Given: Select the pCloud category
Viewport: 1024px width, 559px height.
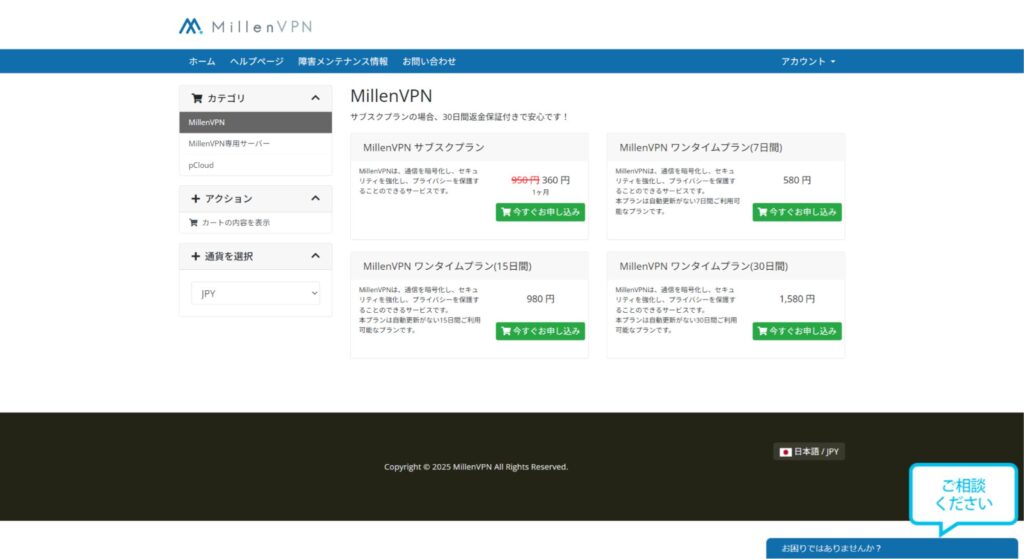Looking at the screenshot, I should (255, 165).
